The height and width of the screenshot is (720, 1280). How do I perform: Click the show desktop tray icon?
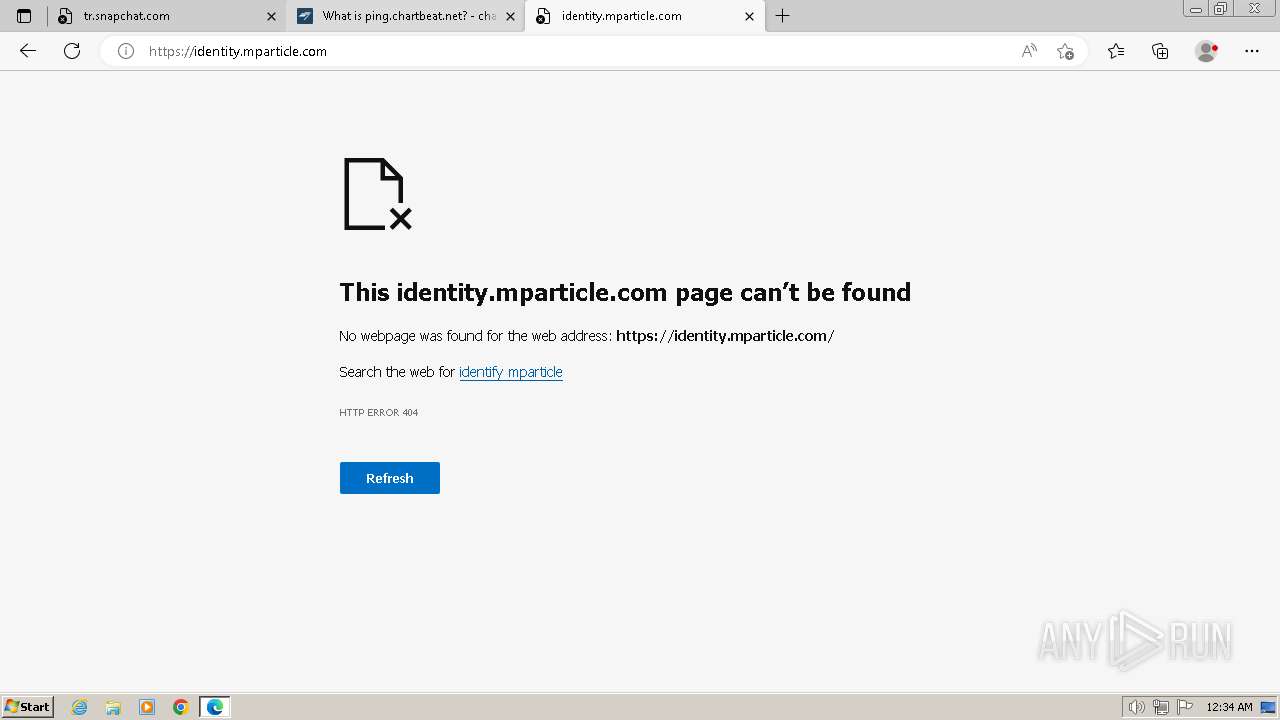pyautogui.click(x=1268, y=707)
